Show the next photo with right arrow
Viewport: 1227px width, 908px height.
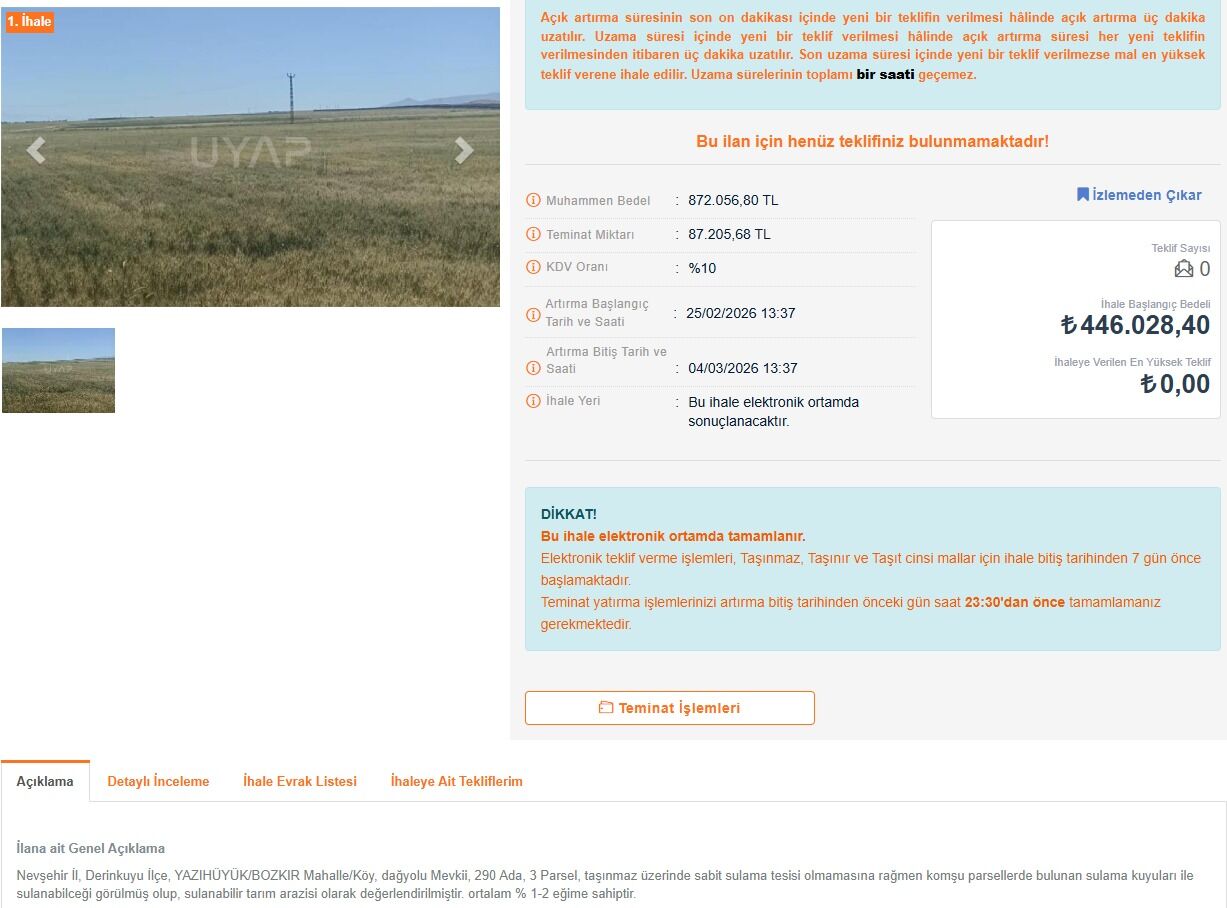463,150
